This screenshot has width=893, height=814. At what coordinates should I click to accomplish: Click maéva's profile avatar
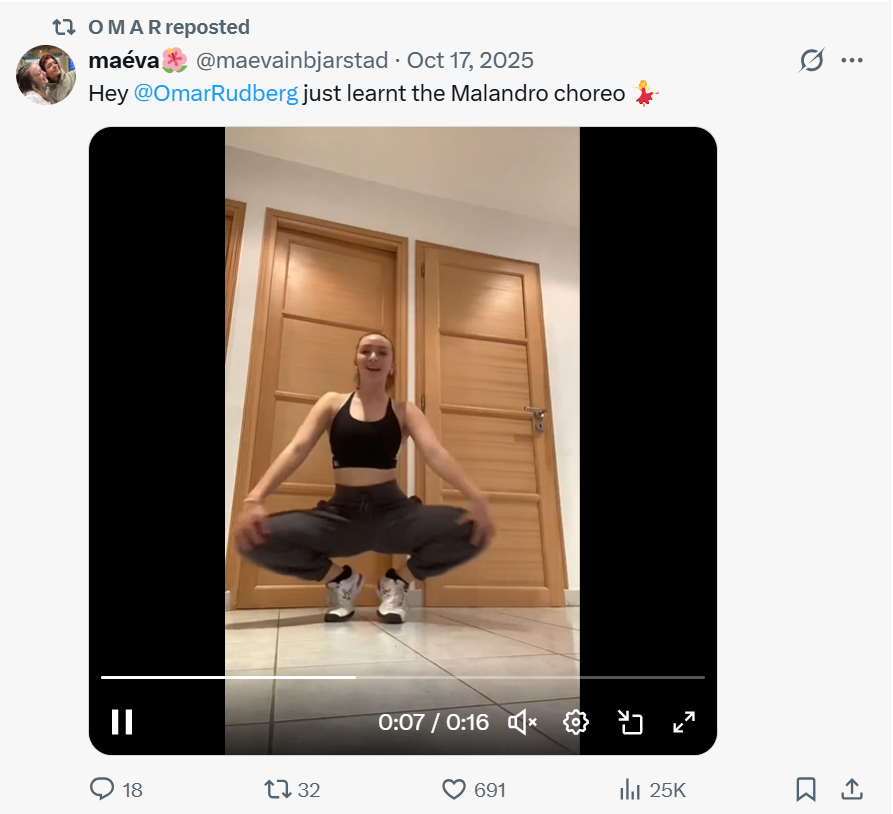pos(46,75)
